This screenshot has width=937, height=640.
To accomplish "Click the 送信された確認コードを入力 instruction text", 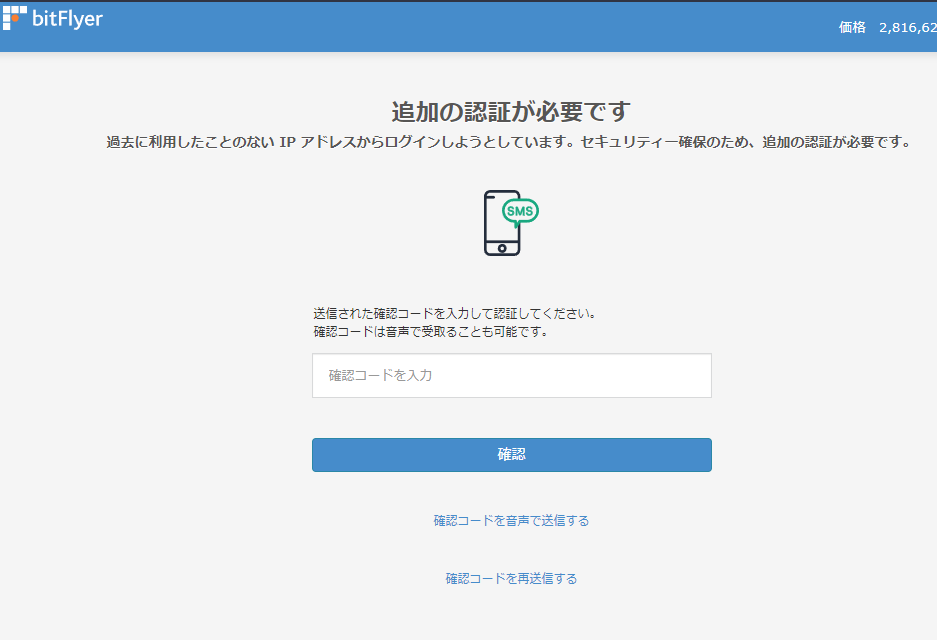I will click(x=455, y=313).
